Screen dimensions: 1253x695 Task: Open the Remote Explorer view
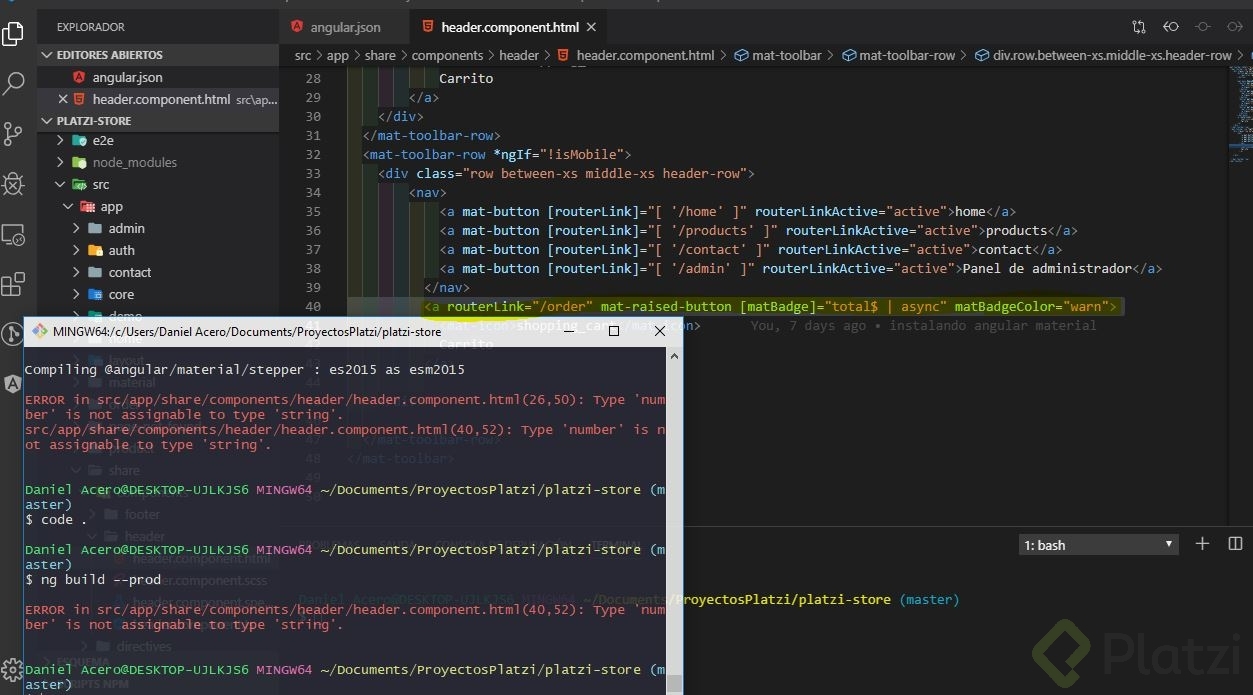[13, 235]
